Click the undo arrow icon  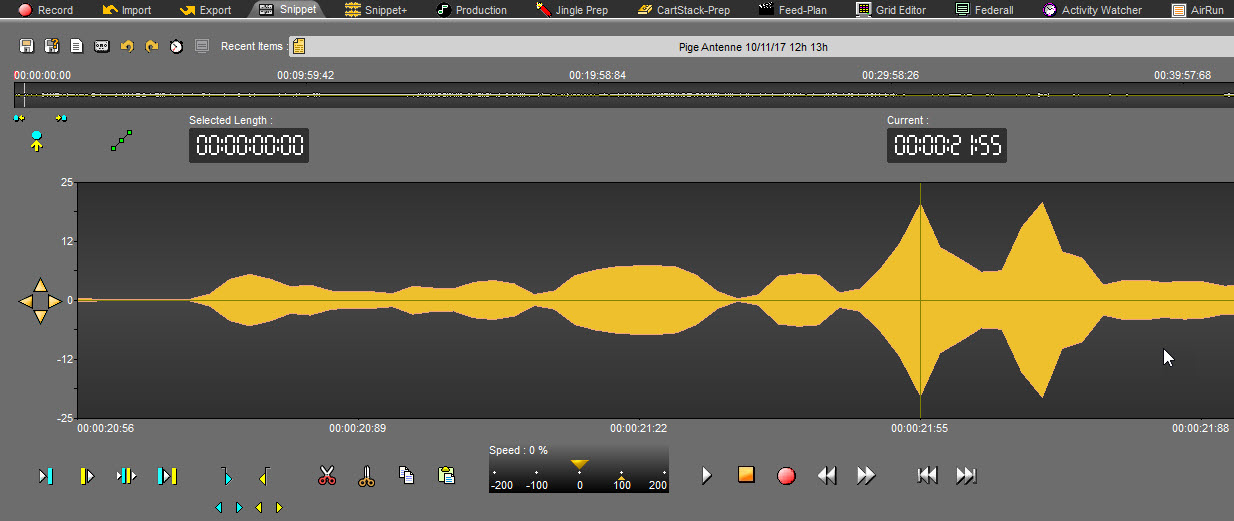coord(127,47)
